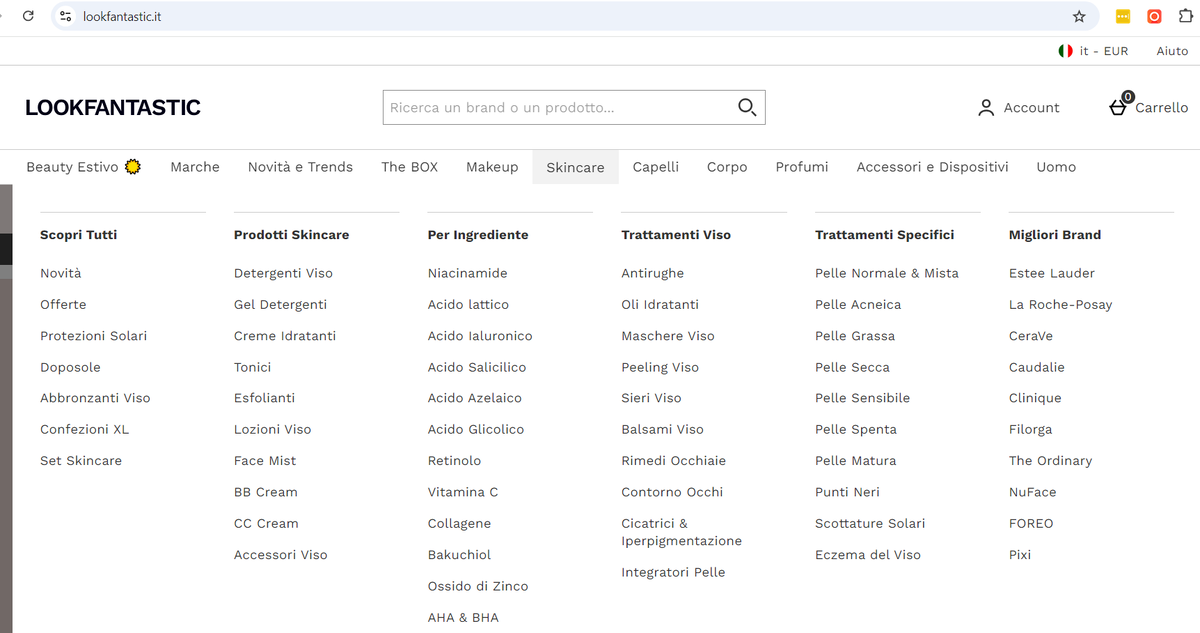Go to Pelle Sensibile

coord(862,398)
